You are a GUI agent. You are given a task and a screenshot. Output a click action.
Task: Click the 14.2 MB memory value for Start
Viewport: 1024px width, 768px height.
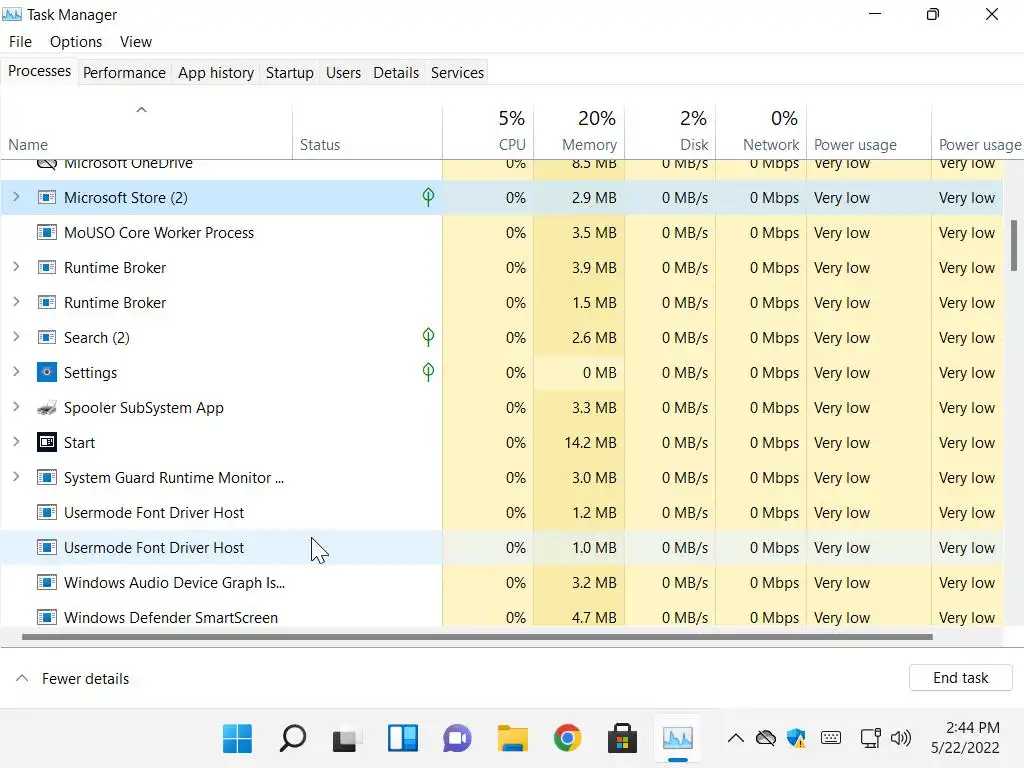pos(590,443)
